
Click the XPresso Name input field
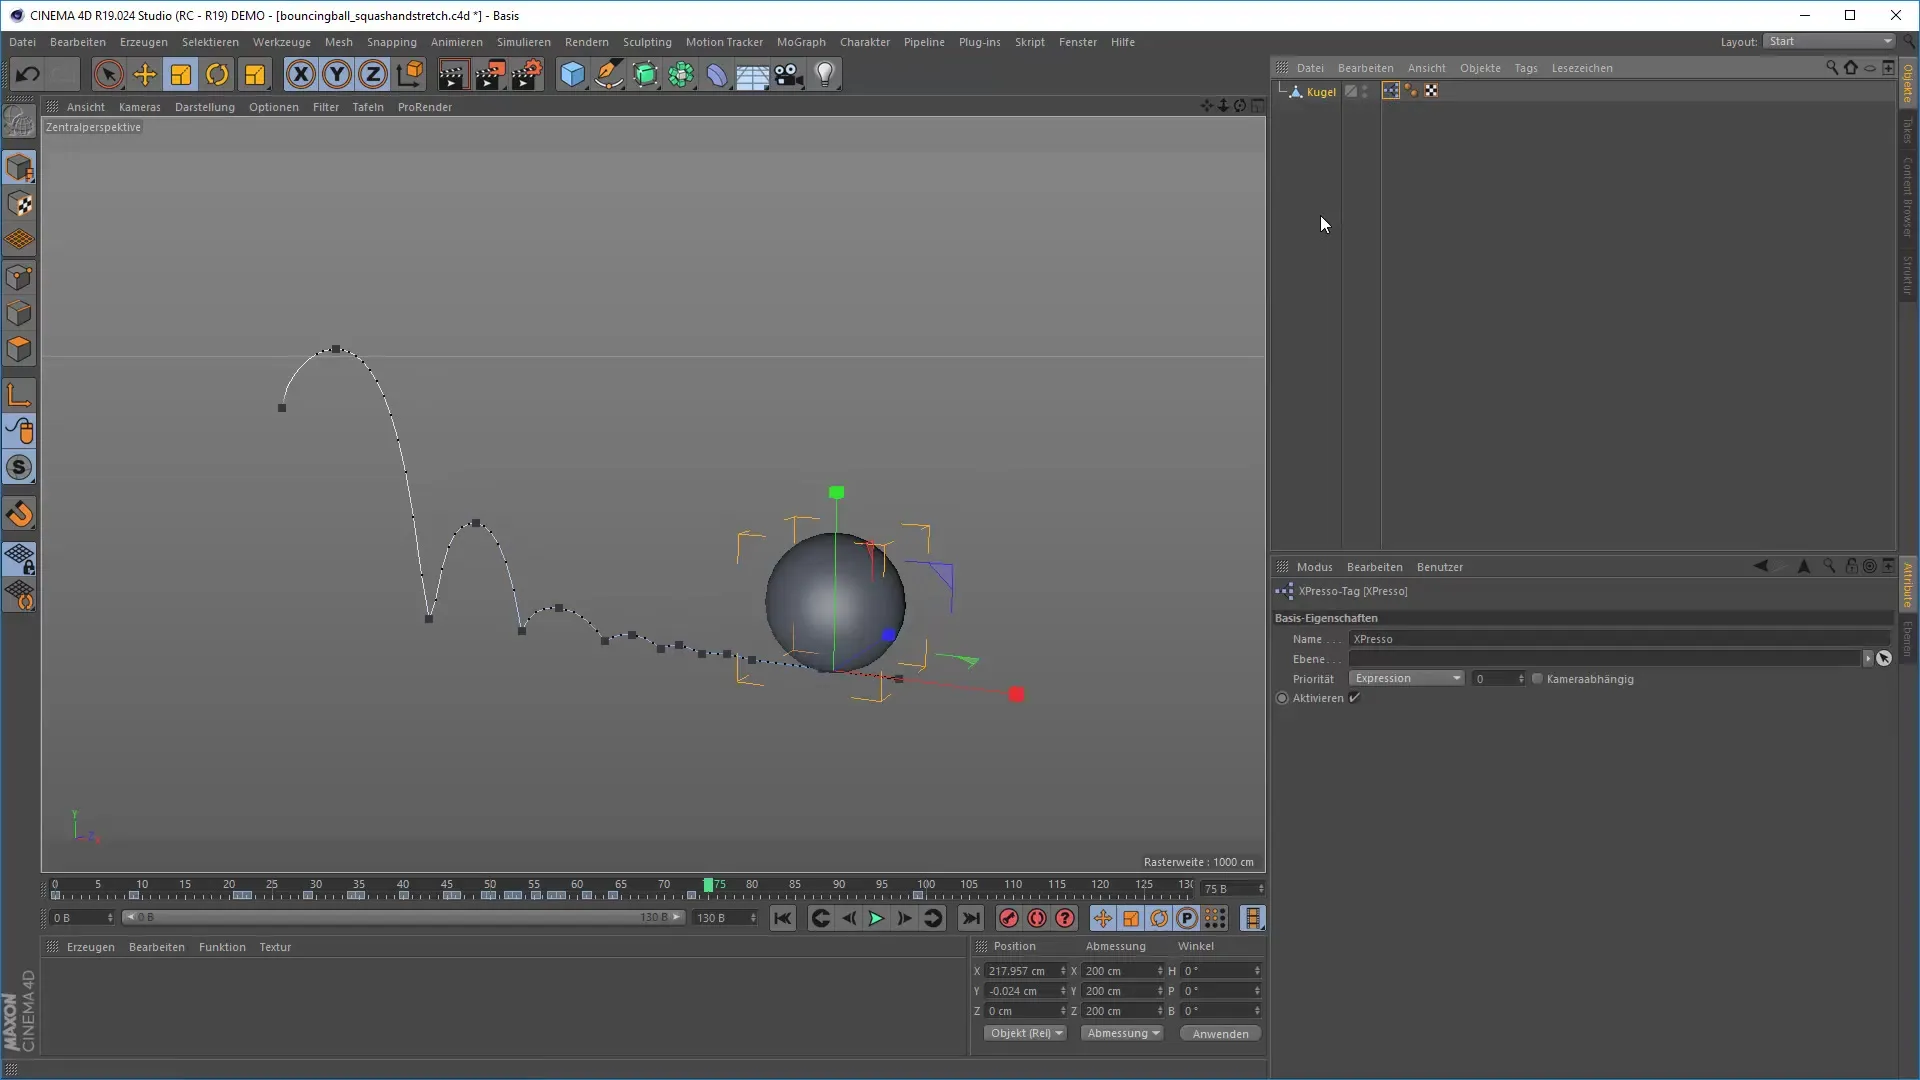[x=1619, y=638]
